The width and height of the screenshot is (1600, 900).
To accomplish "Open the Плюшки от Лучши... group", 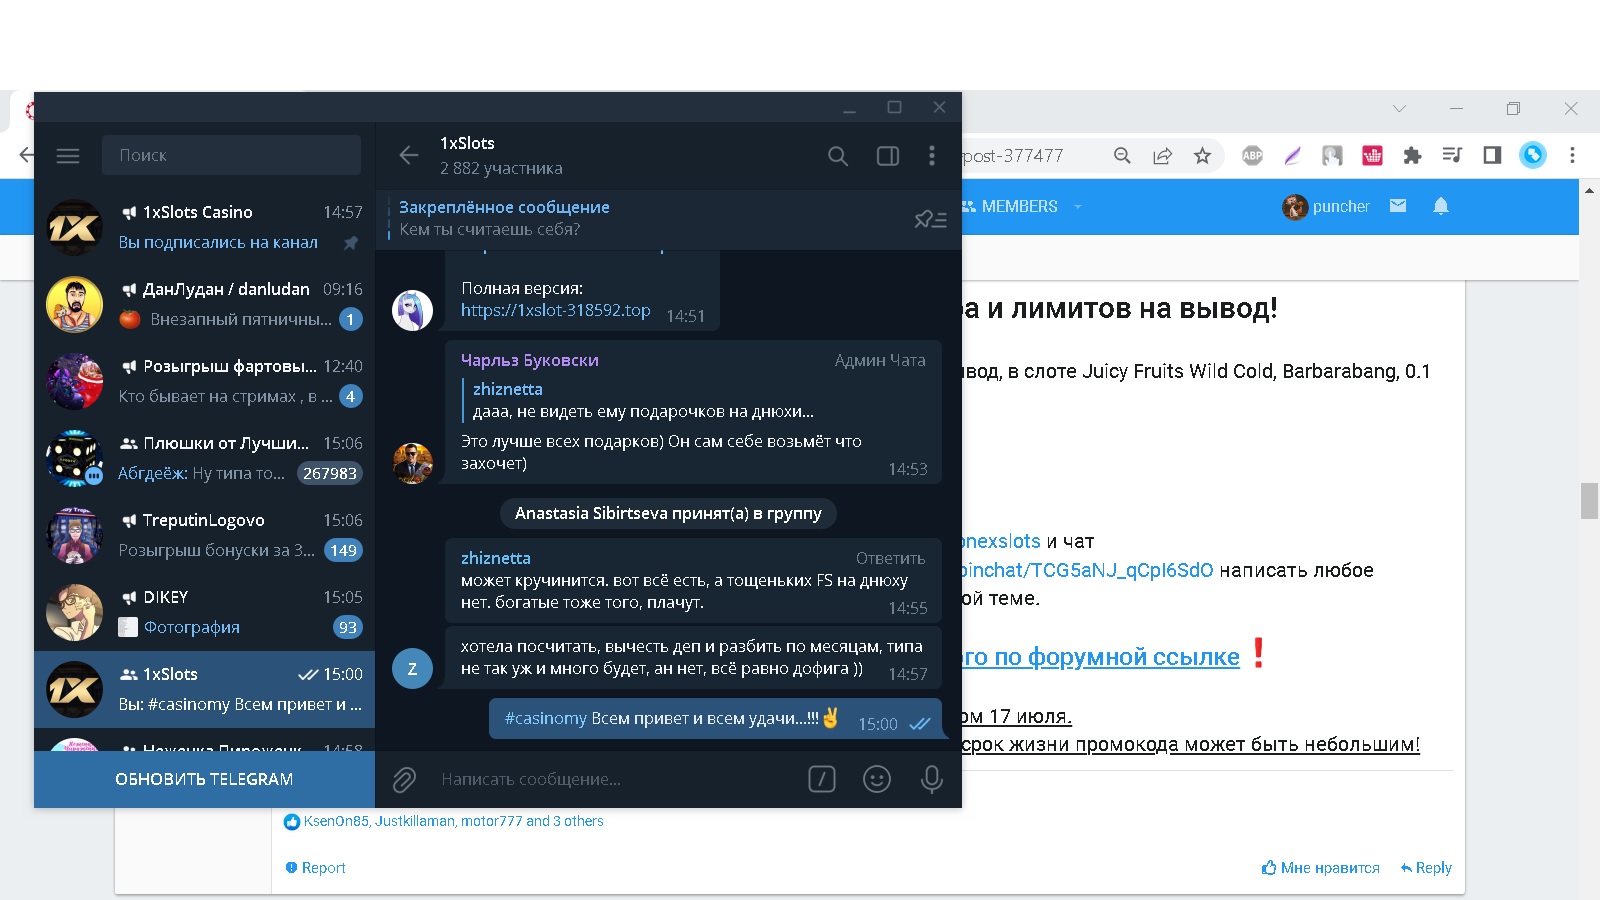I will click(x=204, y=458).
